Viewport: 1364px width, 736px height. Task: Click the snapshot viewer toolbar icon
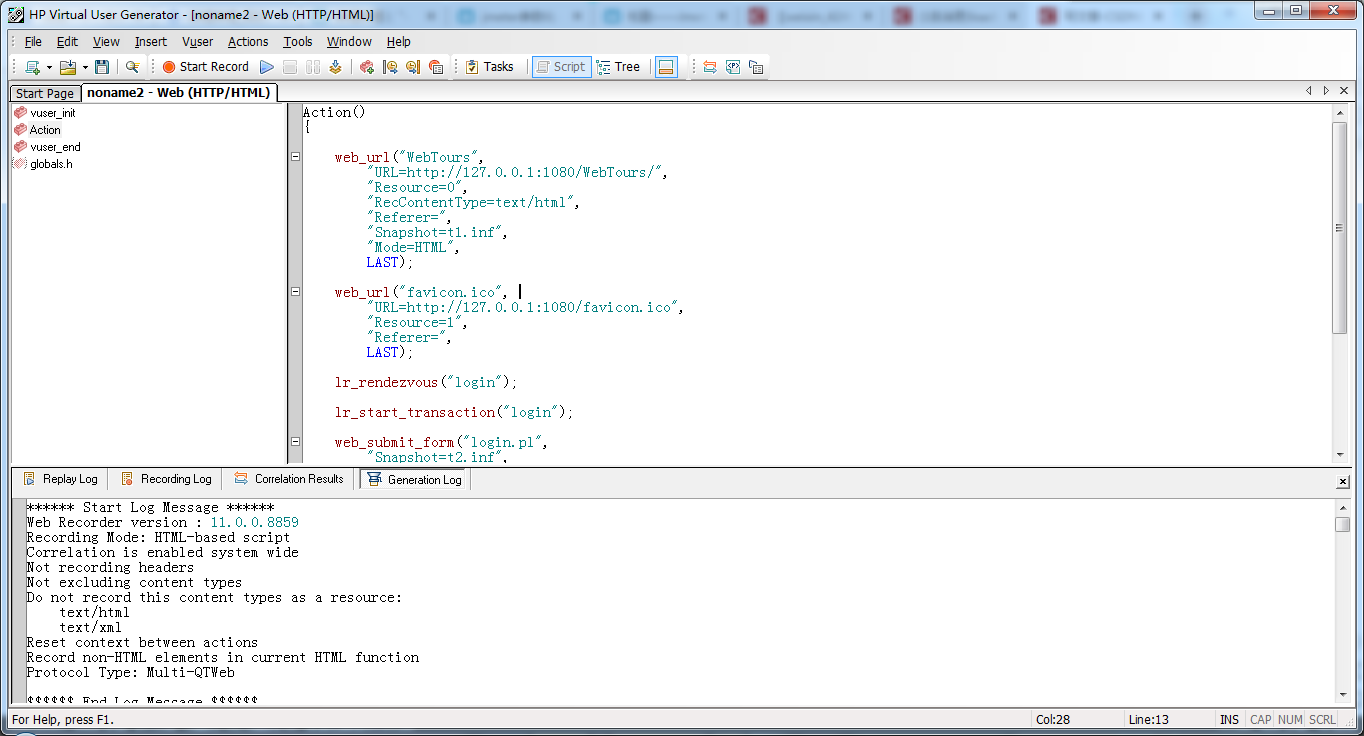[666, 66]
